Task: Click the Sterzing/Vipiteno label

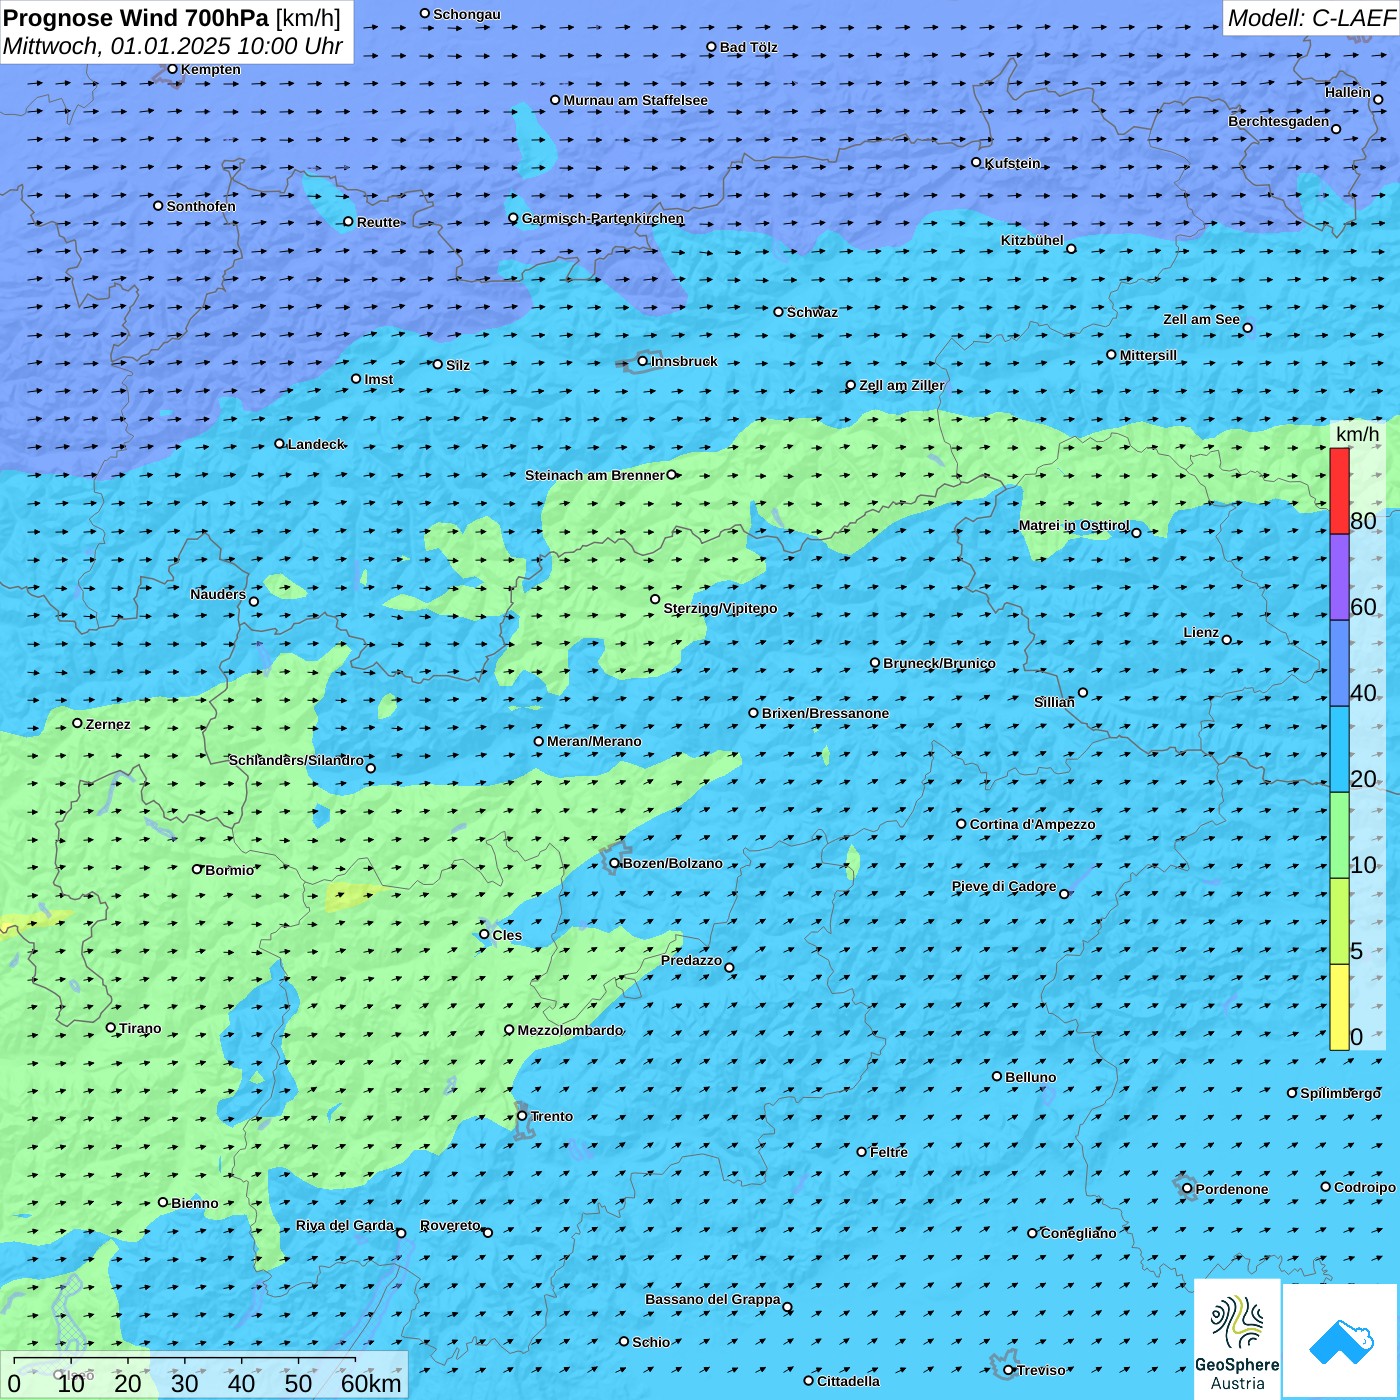Action: click(x=720, y=608)
